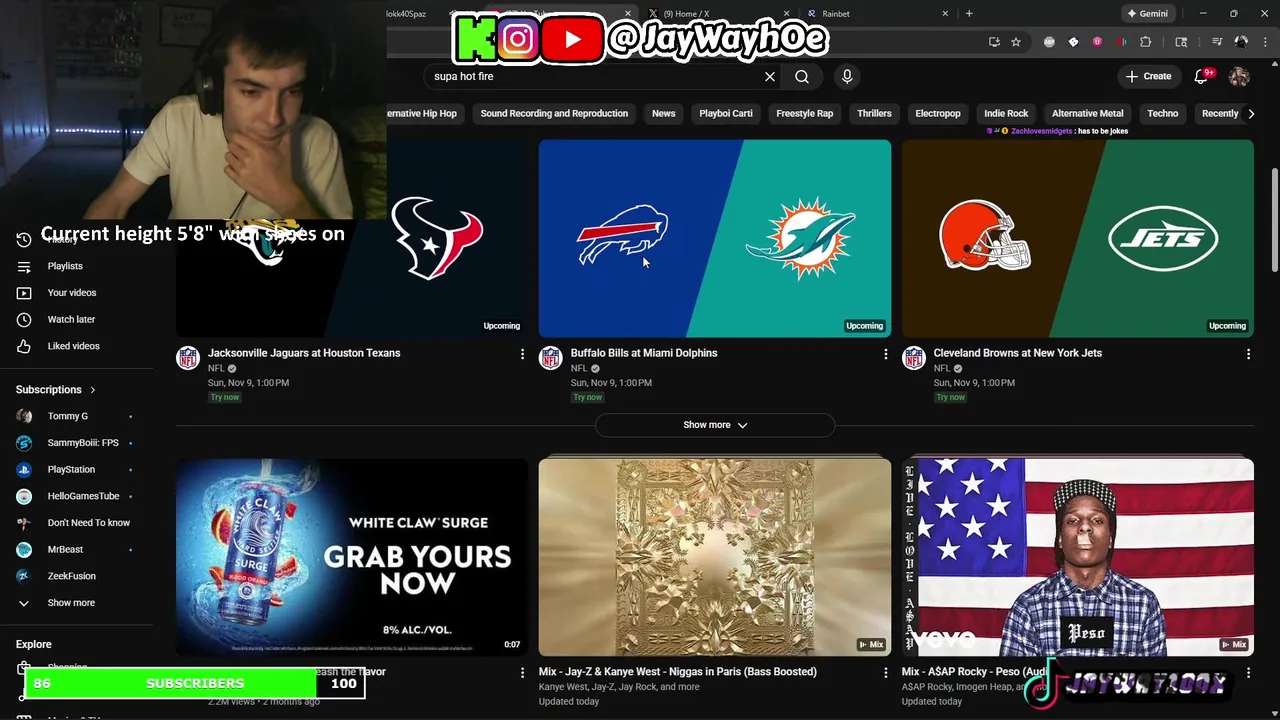Image resolution: width=1280 pixels, height=720 pixels.
Task: Clear the search box with the X icon
Action: click(x=770, y=76)
